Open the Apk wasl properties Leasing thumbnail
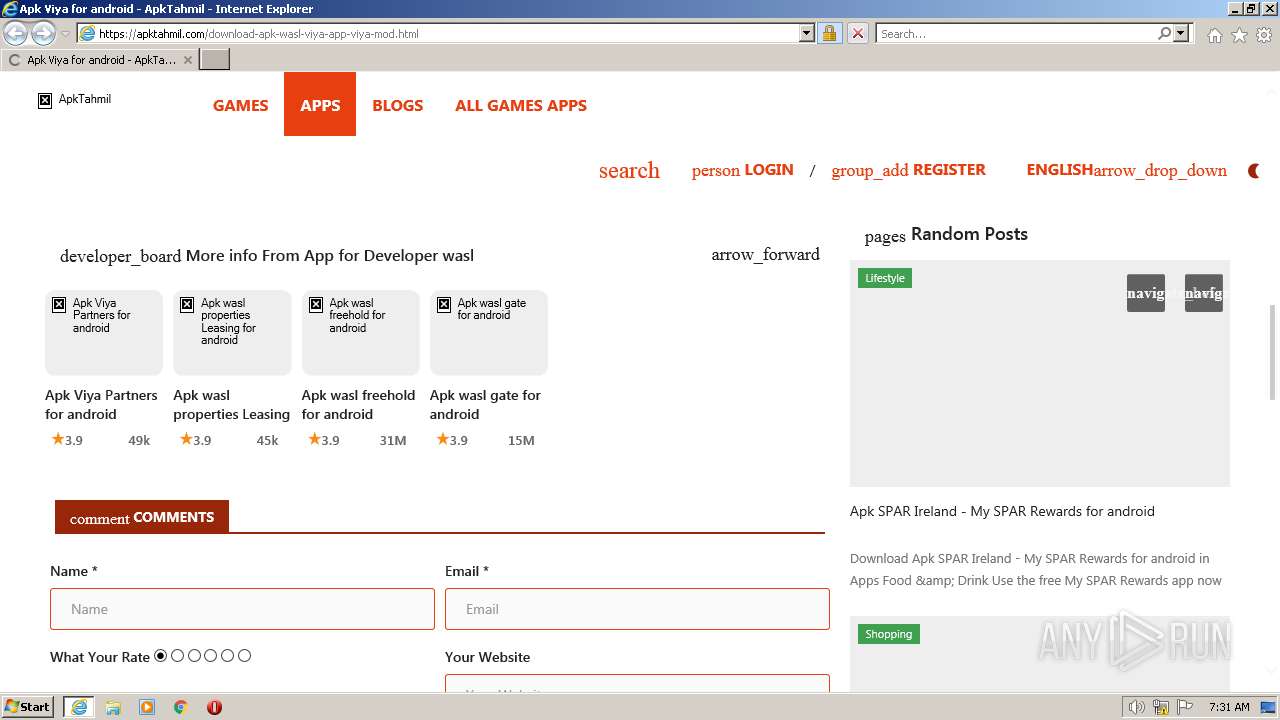1280x720 pixels. pos(232,332)
